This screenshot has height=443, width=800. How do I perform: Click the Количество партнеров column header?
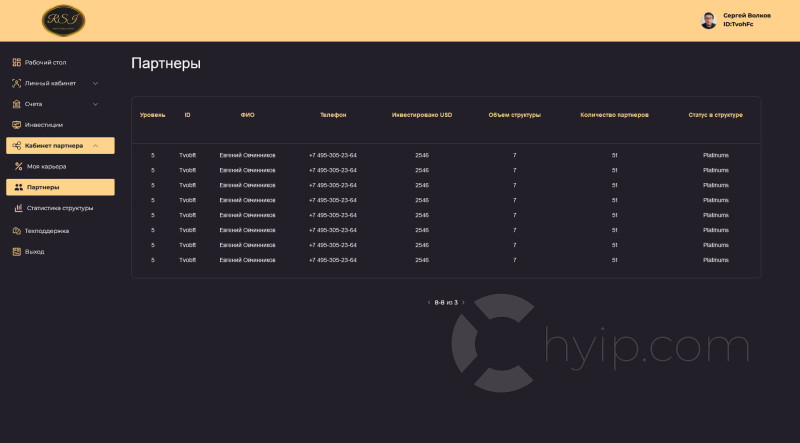click(614, 115)
